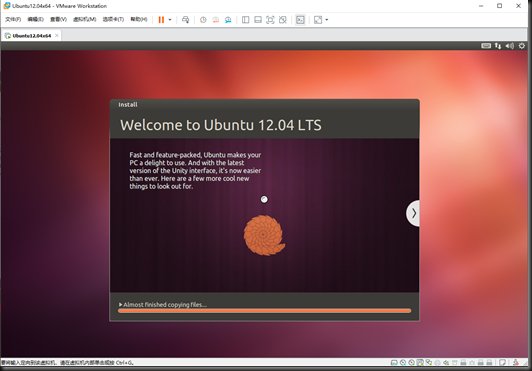The height and width of the screenshot is (371, 532).
Task: Open the Ubuntu network indicator
Action: [498, 46]
